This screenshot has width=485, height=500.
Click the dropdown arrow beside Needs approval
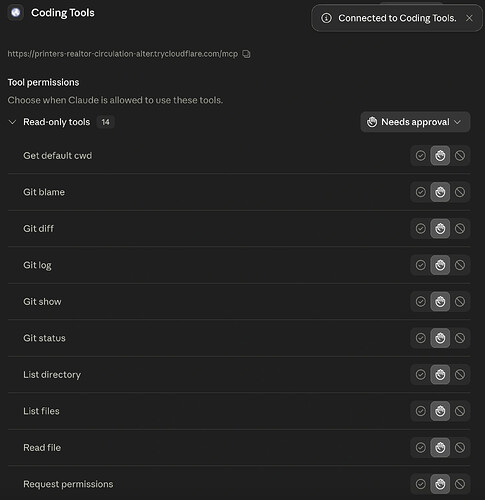point(458,122)
